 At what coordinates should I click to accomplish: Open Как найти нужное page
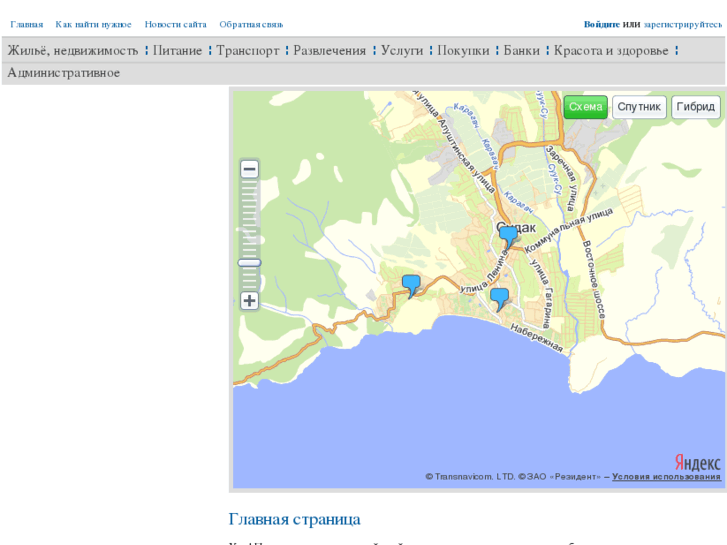93,25
